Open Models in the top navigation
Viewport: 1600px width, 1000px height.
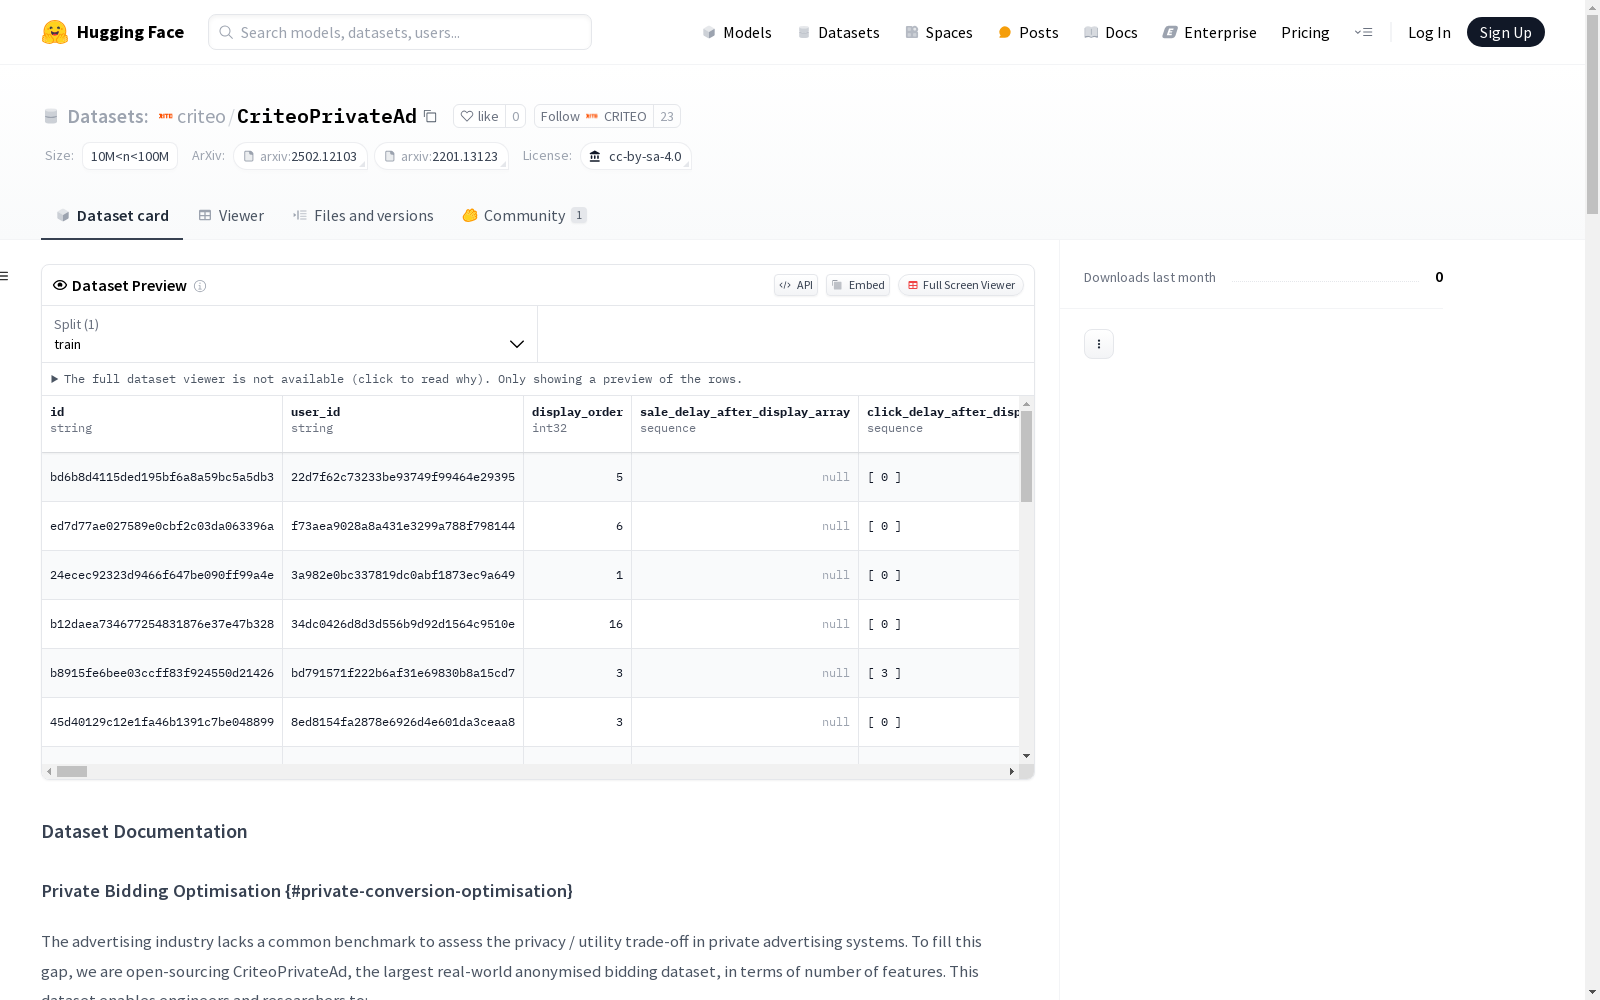click(x=737, y=32)
